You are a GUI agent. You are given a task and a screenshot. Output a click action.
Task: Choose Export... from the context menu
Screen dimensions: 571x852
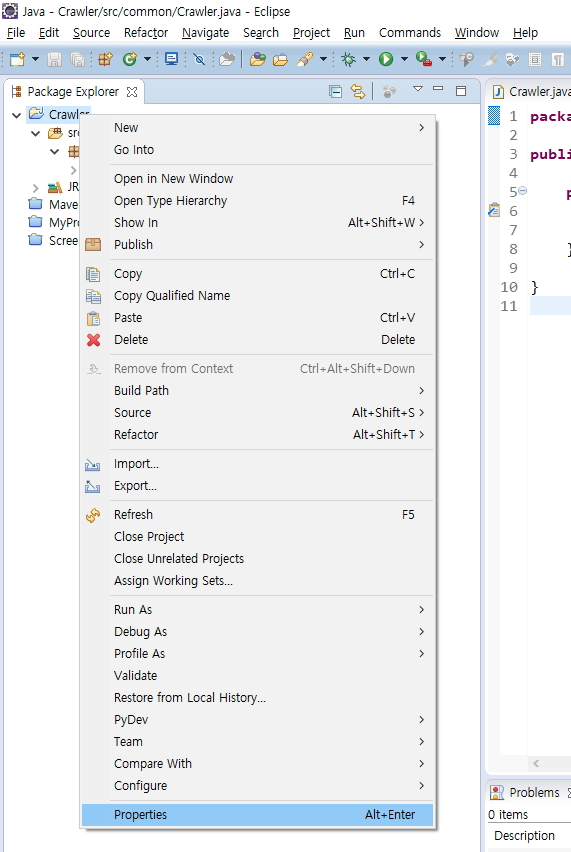[258, 486]
